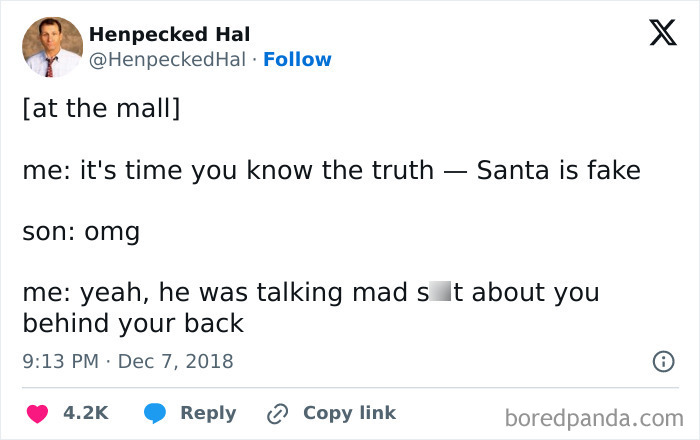Click the blue reply speech bubble icon
The image size is (700, 440).
tap(155, 413)
